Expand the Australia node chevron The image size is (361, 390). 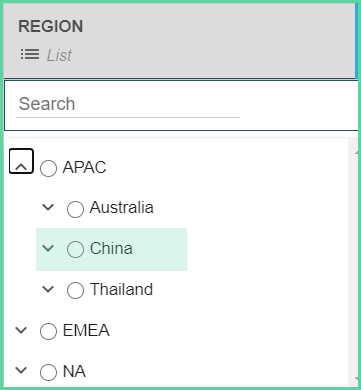(x=48, y=207)
